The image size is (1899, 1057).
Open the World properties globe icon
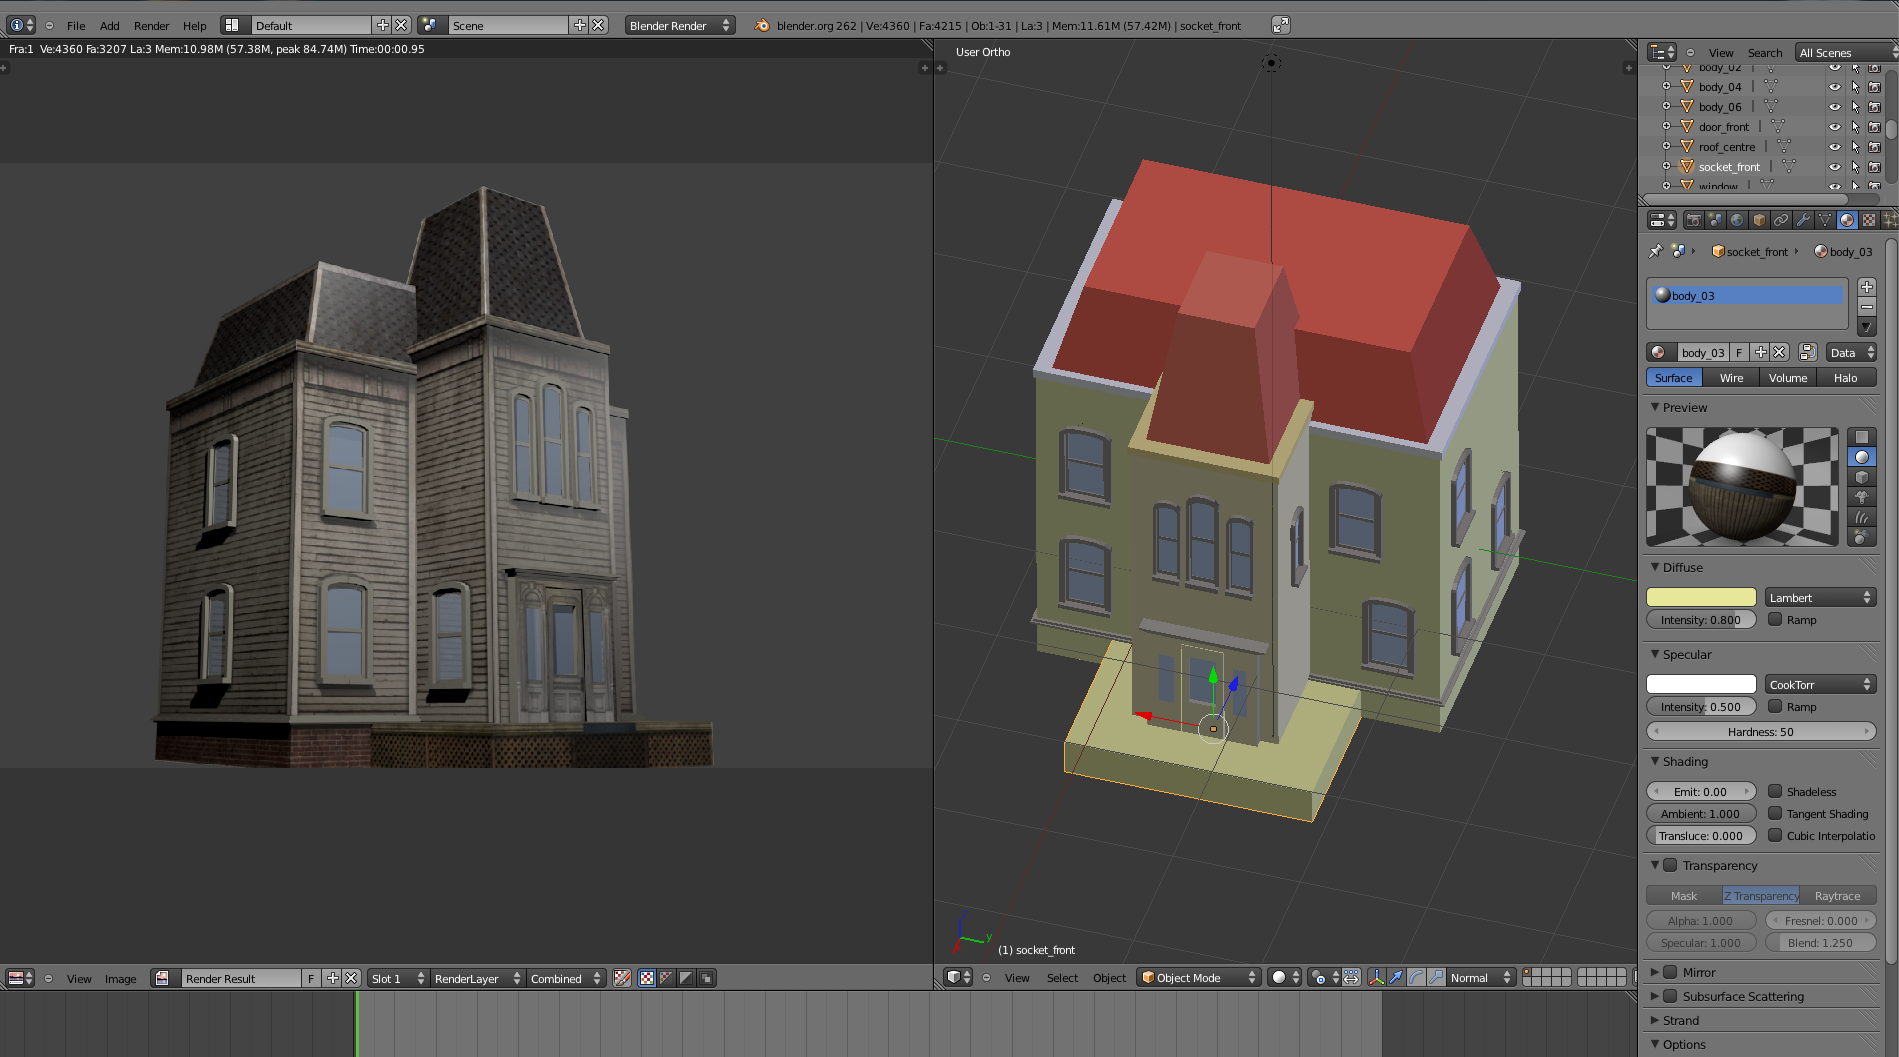click(1737, 220)
